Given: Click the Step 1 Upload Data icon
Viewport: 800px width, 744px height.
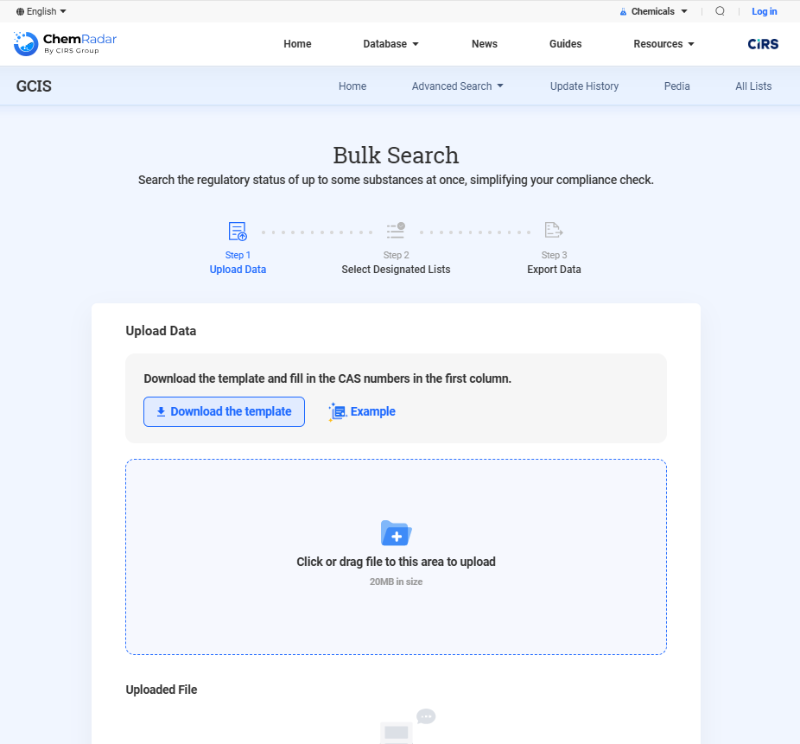Looking at the screenshot, I should (x=238, y=232).
